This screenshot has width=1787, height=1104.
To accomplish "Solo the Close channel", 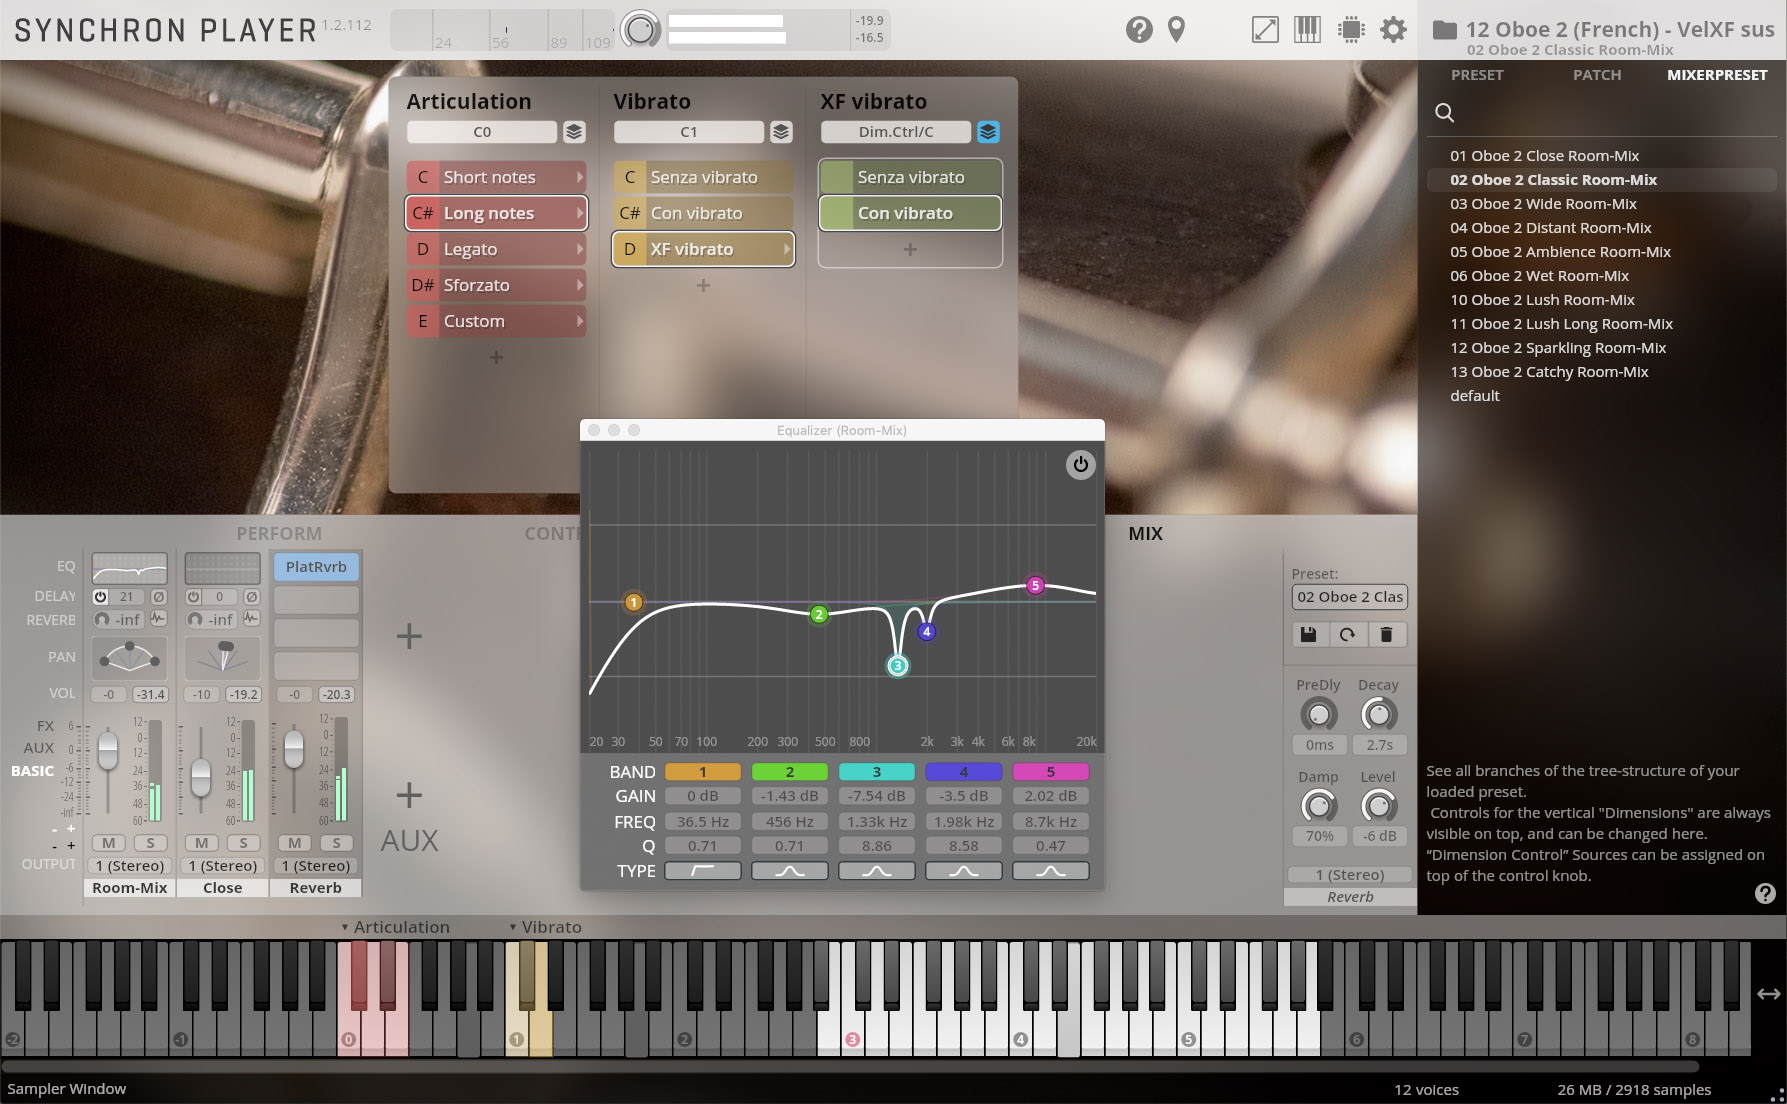I will click(243, 843).
